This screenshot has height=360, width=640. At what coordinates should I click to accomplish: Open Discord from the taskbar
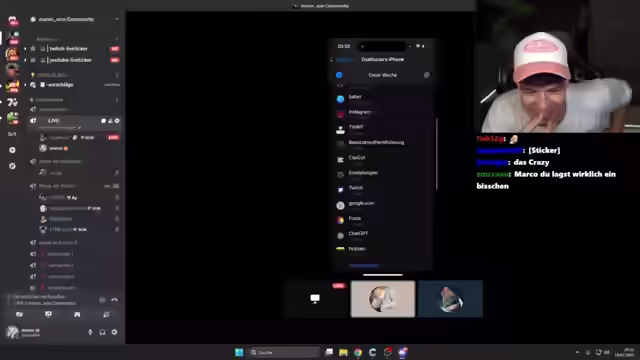point(403,352)
